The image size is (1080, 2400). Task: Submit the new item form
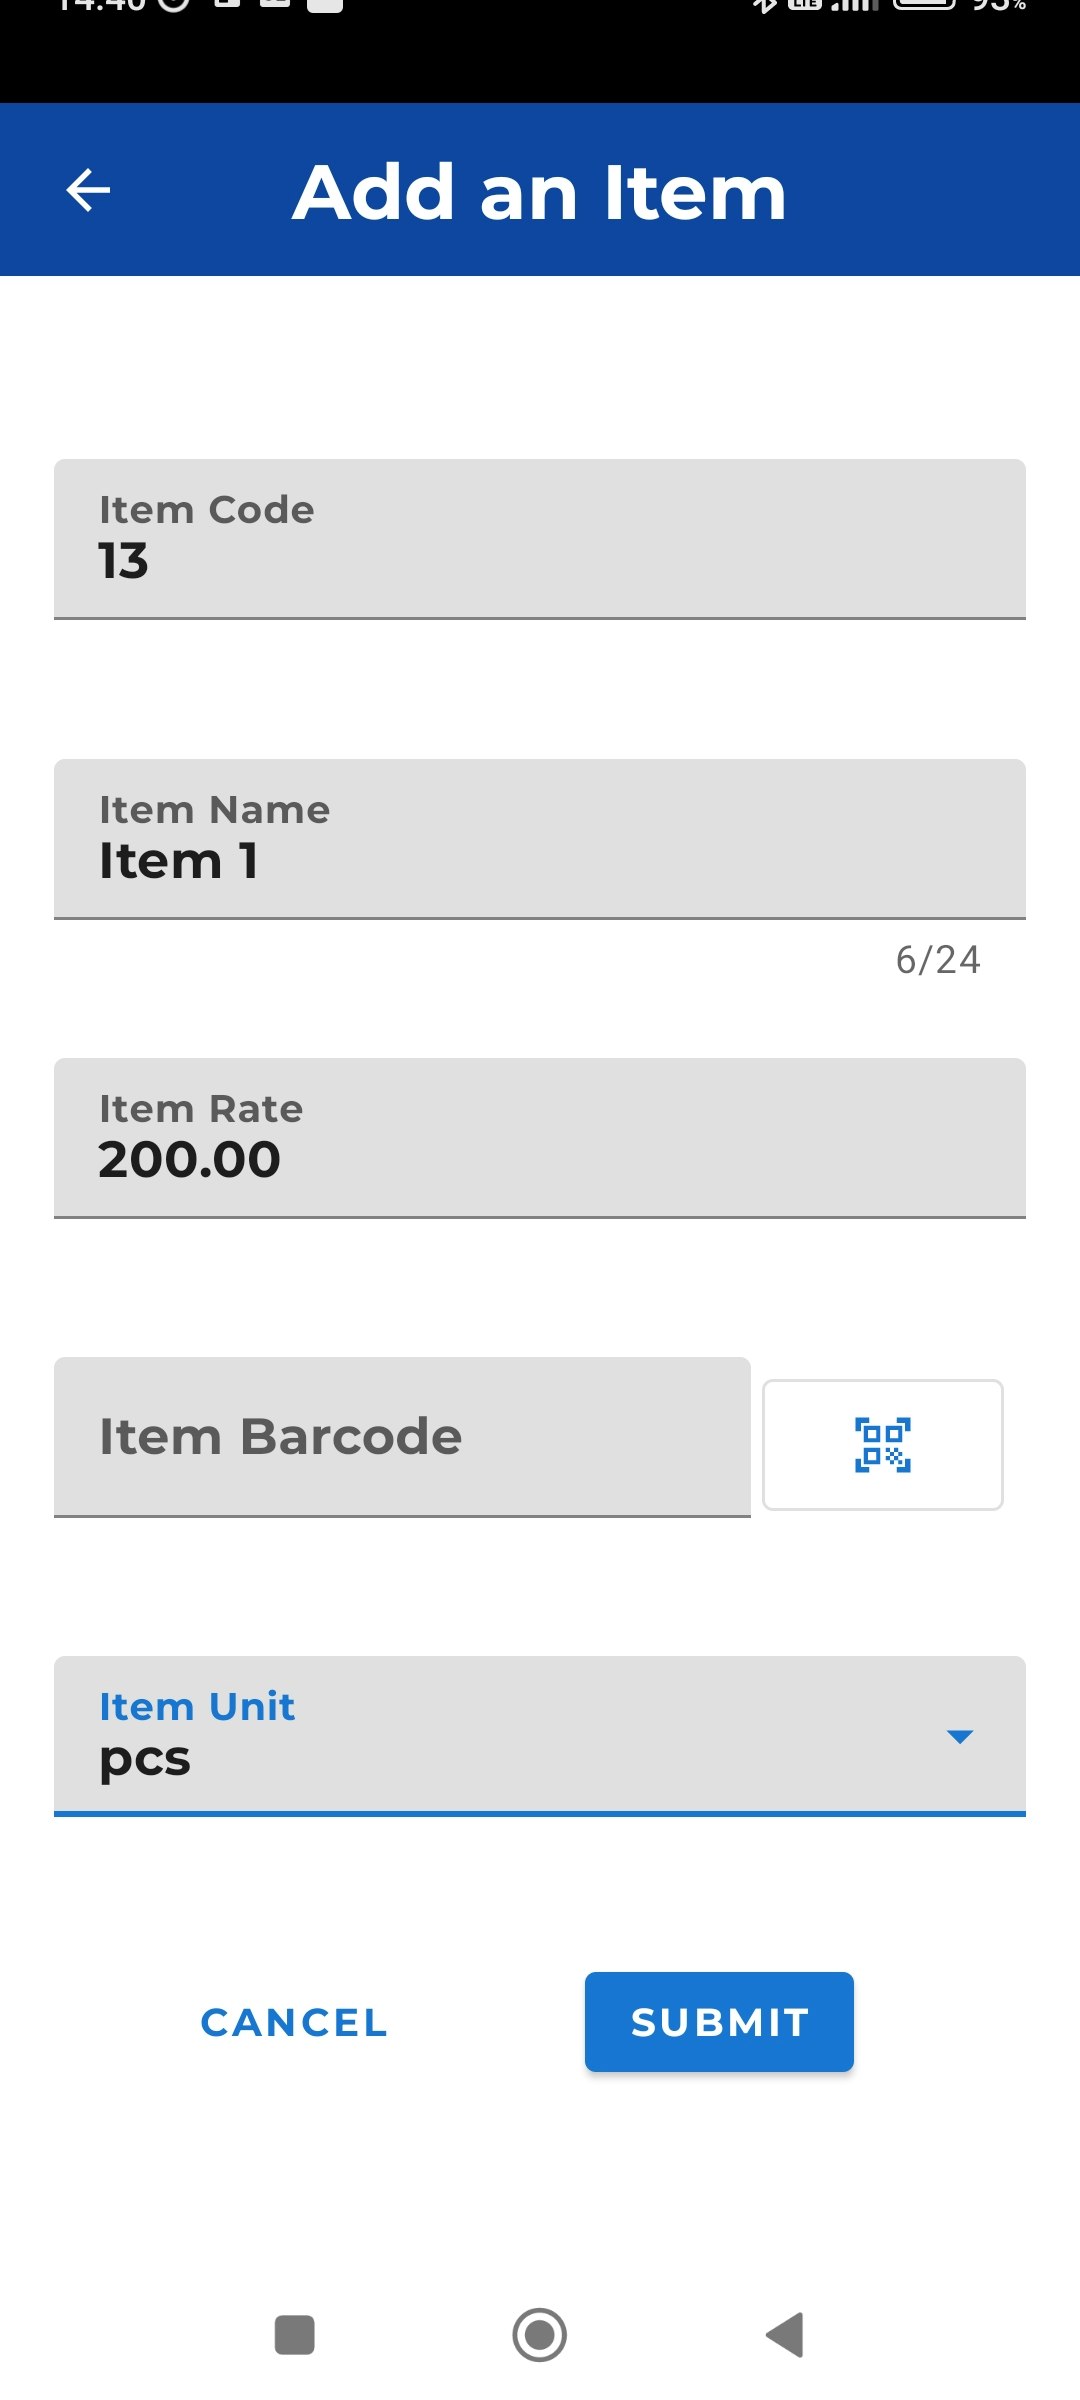(x=719, y=2022)
